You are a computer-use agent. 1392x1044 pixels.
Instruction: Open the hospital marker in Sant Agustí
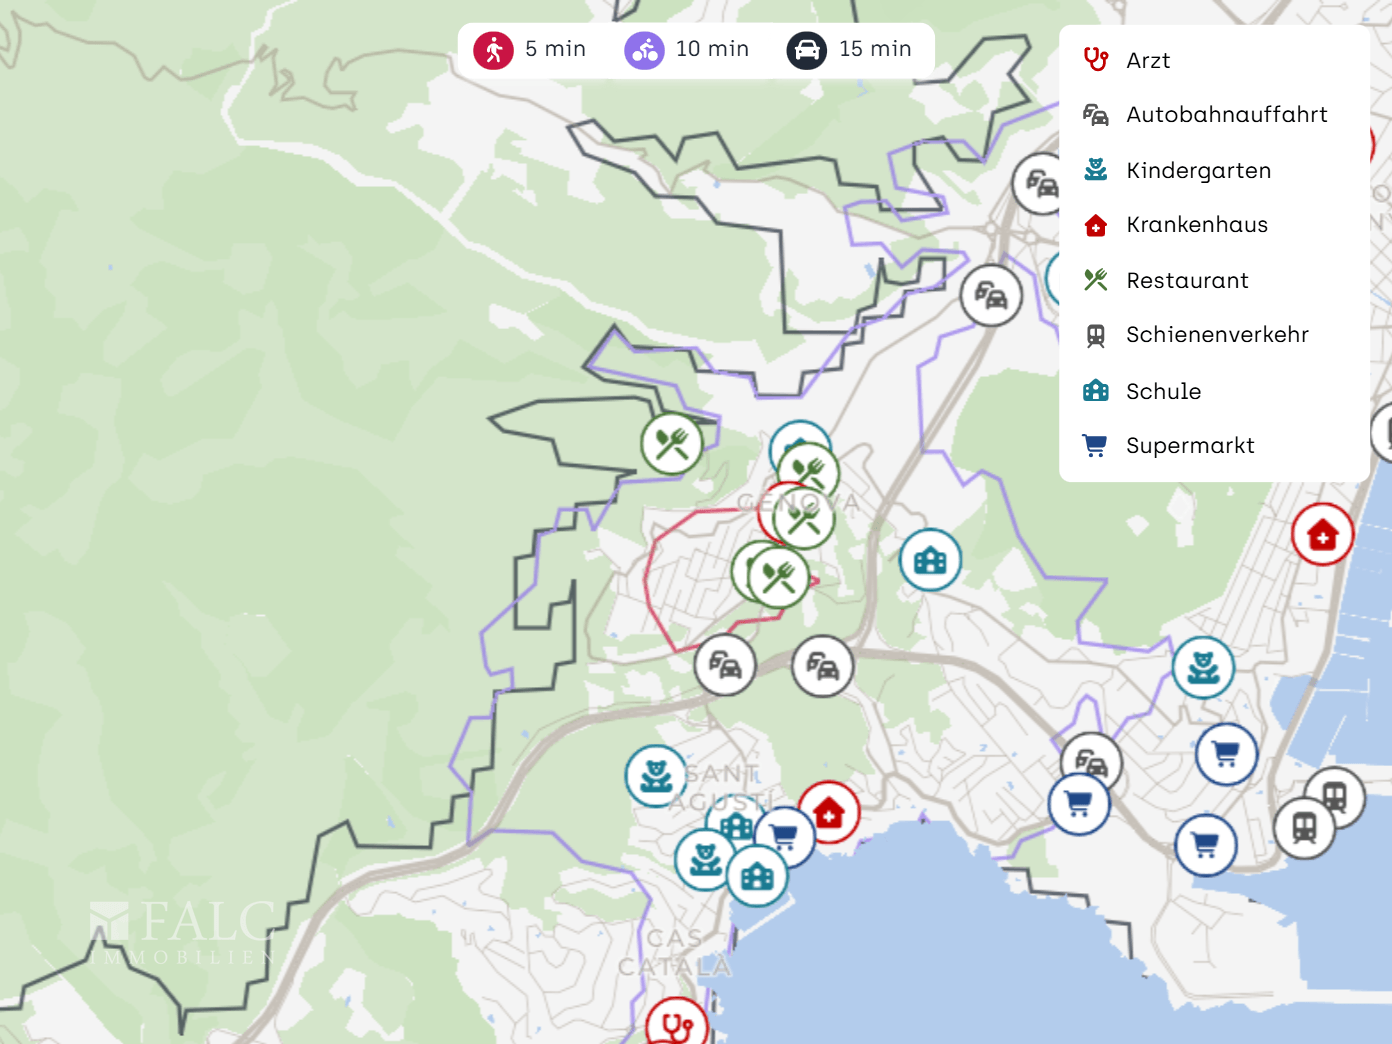coord(829,813)
